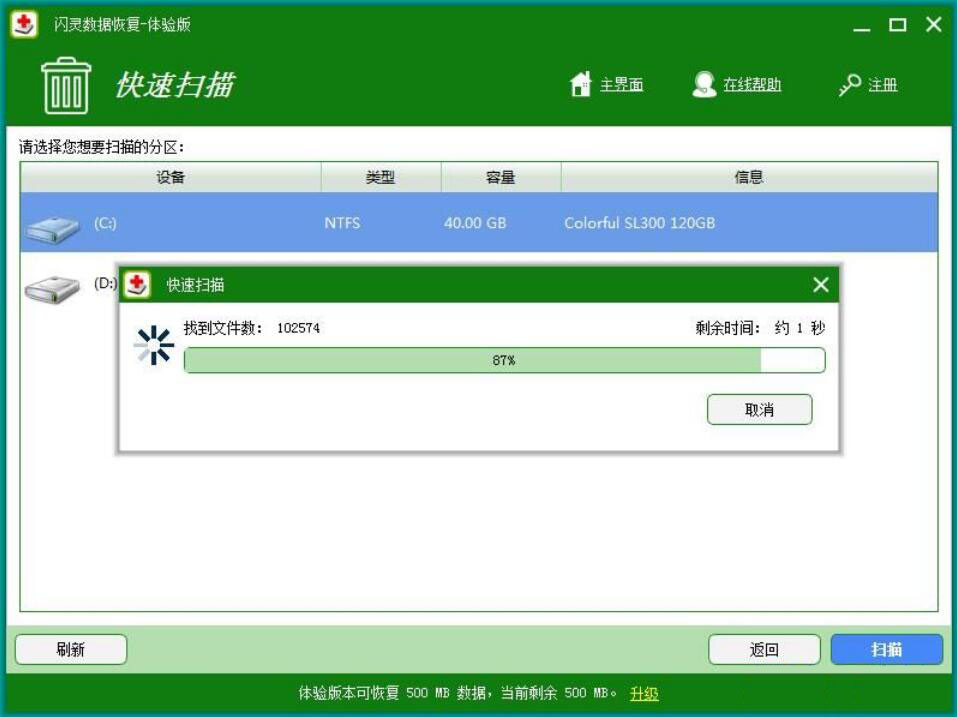Cancel the scan with 取消 button
This screenshot has height=717, width=957.
(x=759, y=409)
